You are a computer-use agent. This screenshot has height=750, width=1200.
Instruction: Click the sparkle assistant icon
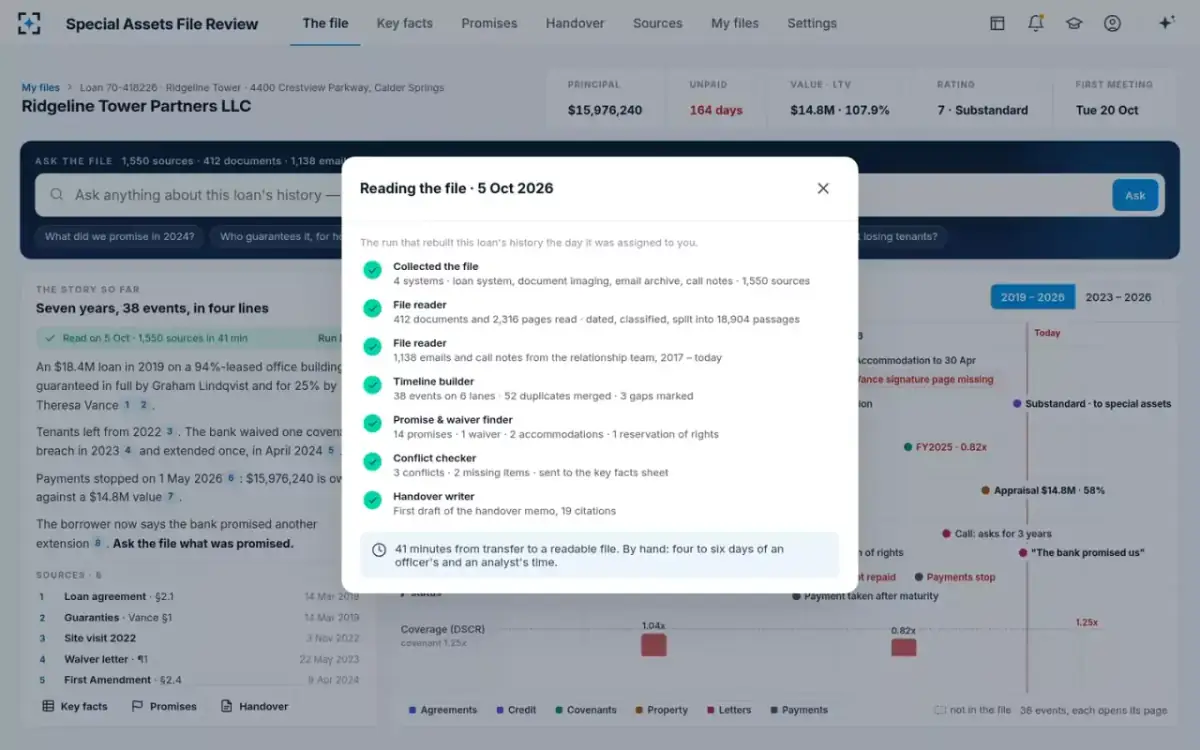[x=1166, y=23]
